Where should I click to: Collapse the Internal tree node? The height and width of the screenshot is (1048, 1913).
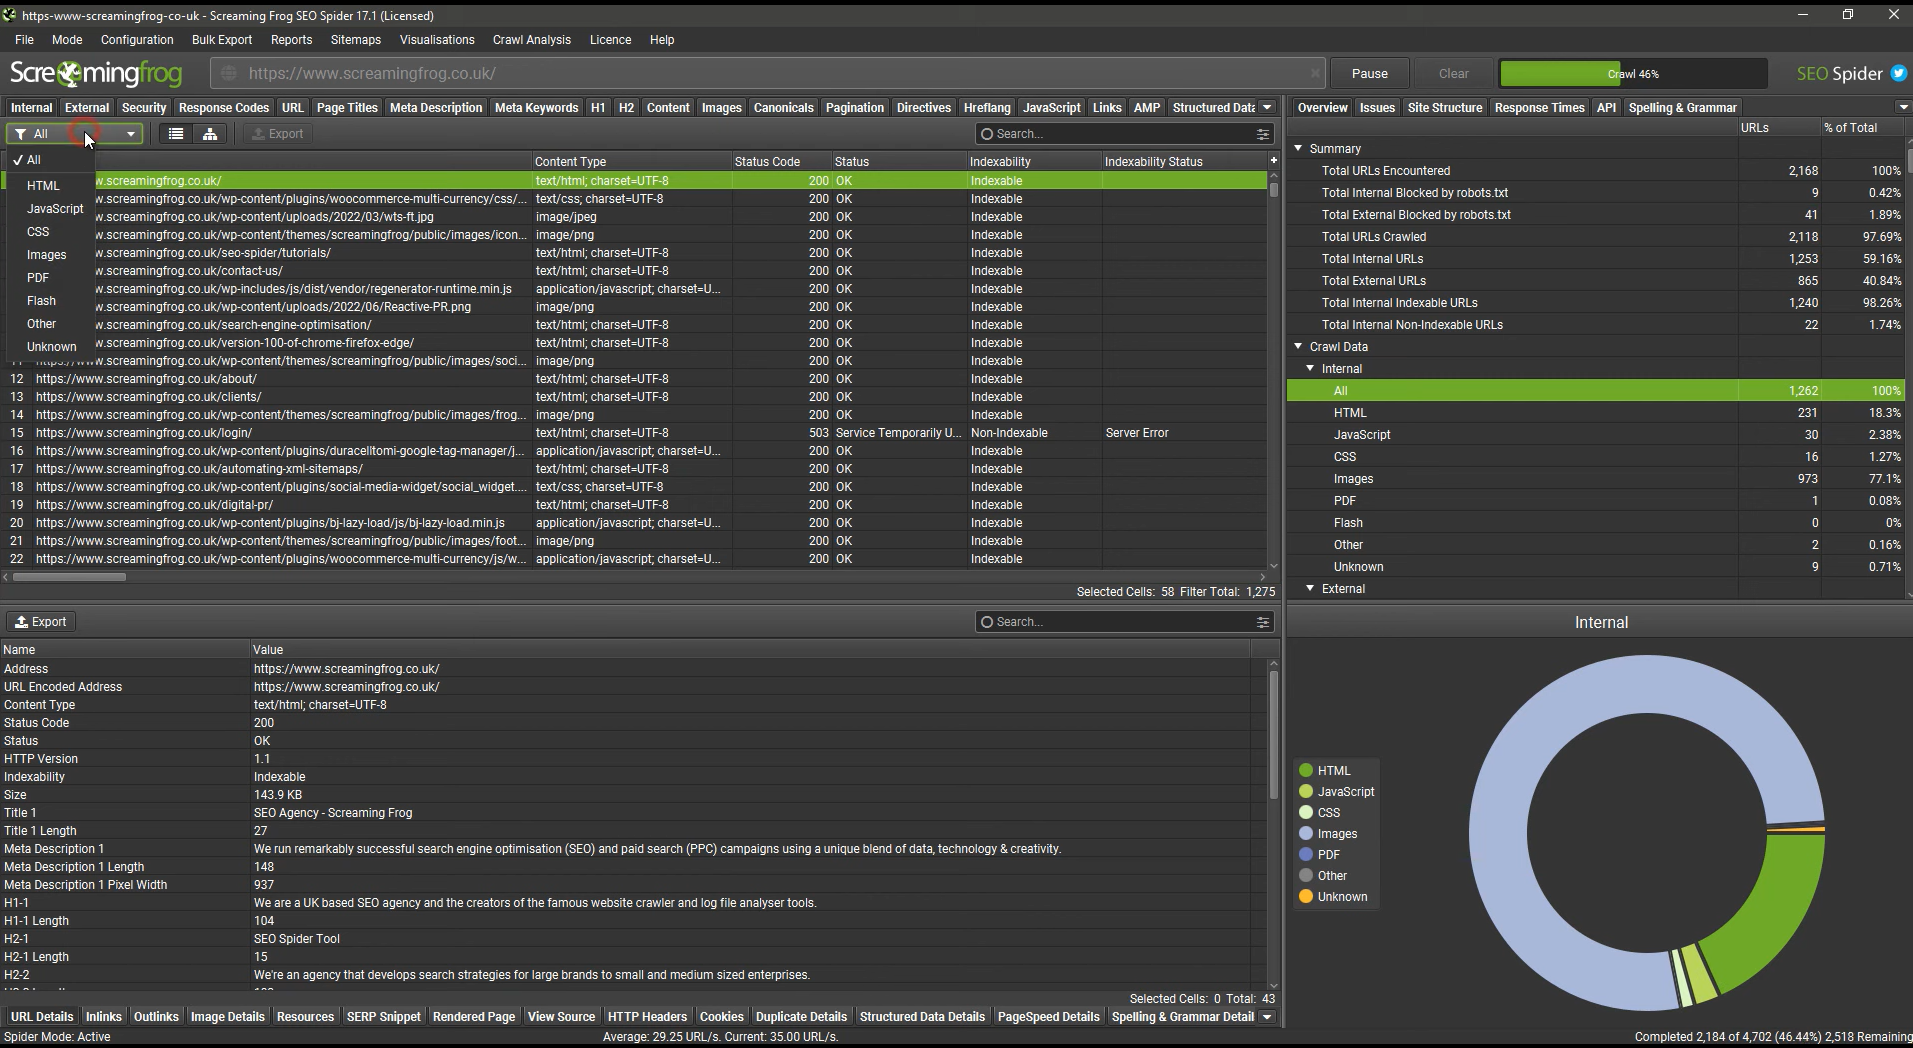tap(1310, 369)
